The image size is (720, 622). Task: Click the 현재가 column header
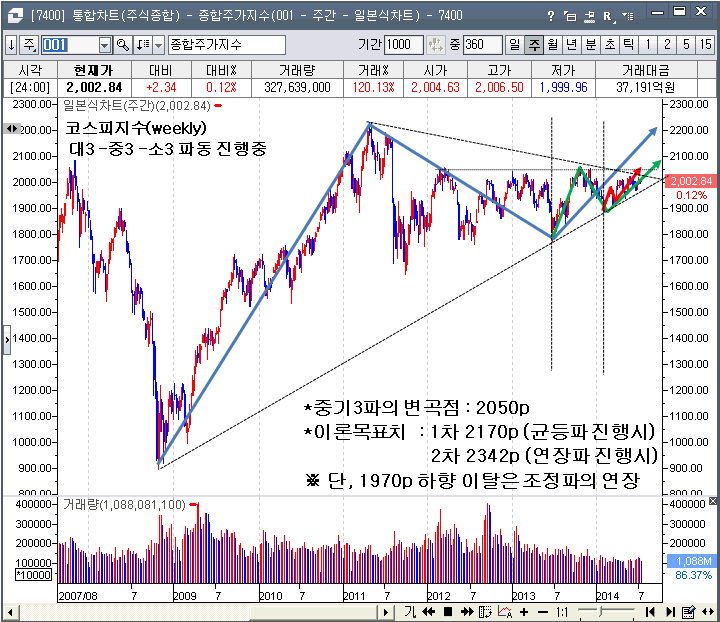[94, 70]
